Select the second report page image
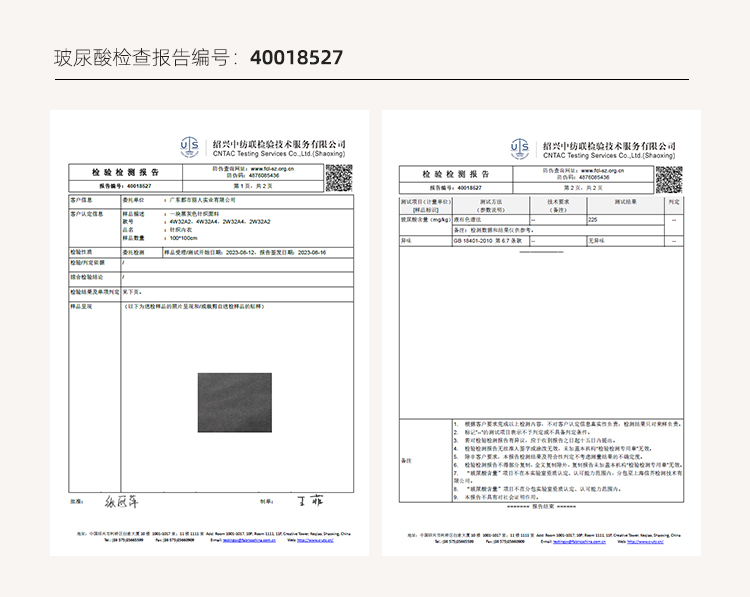The width and height of the screenshot is (750, 597). 540,332
